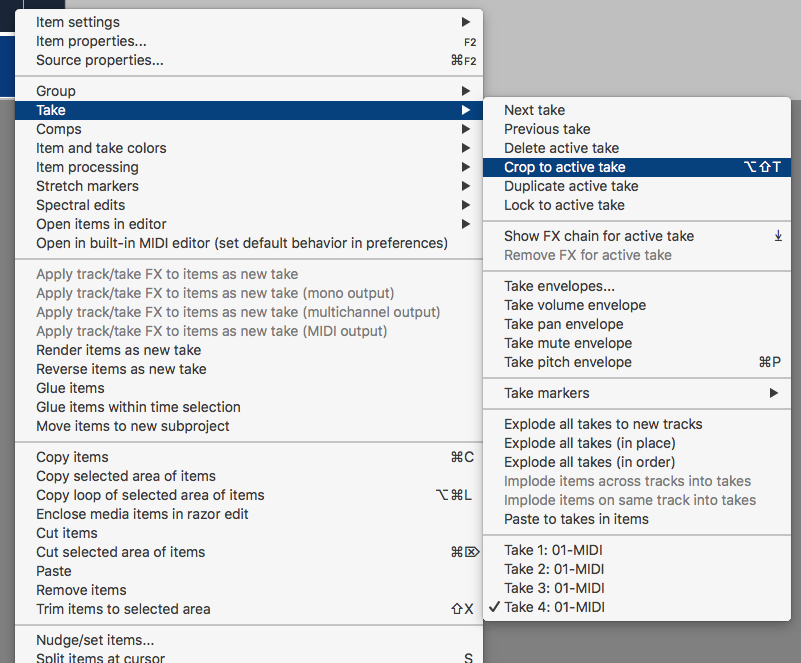Open Item properties...
The image size is (801, 663).
[91, 41]
